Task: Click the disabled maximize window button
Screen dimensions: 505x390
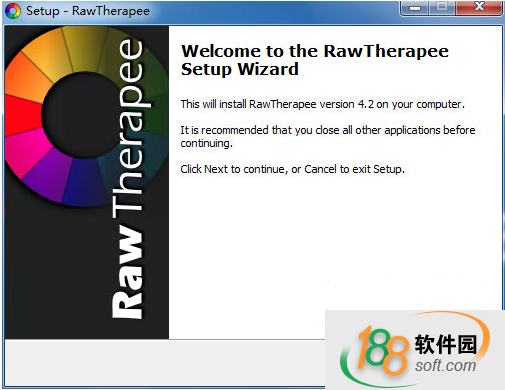Action: point(442,7)
